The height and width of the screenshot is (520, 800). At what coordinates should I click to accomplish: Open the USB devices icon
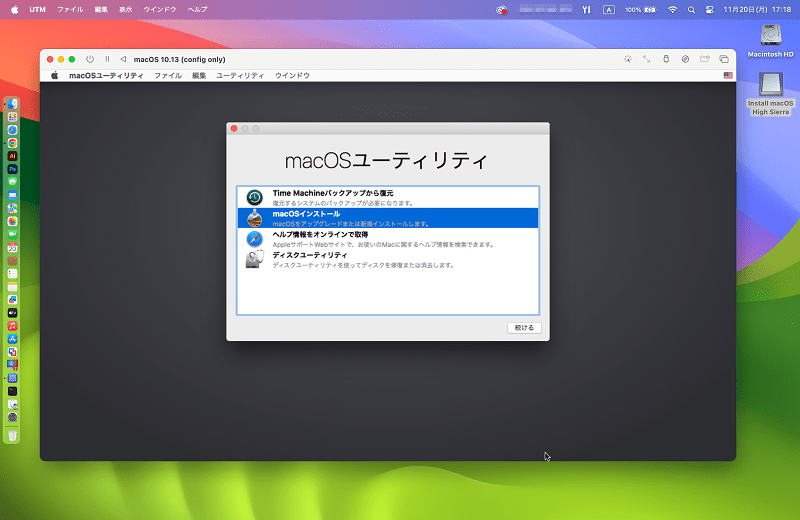pyautogui.click(x=666, y=59)
